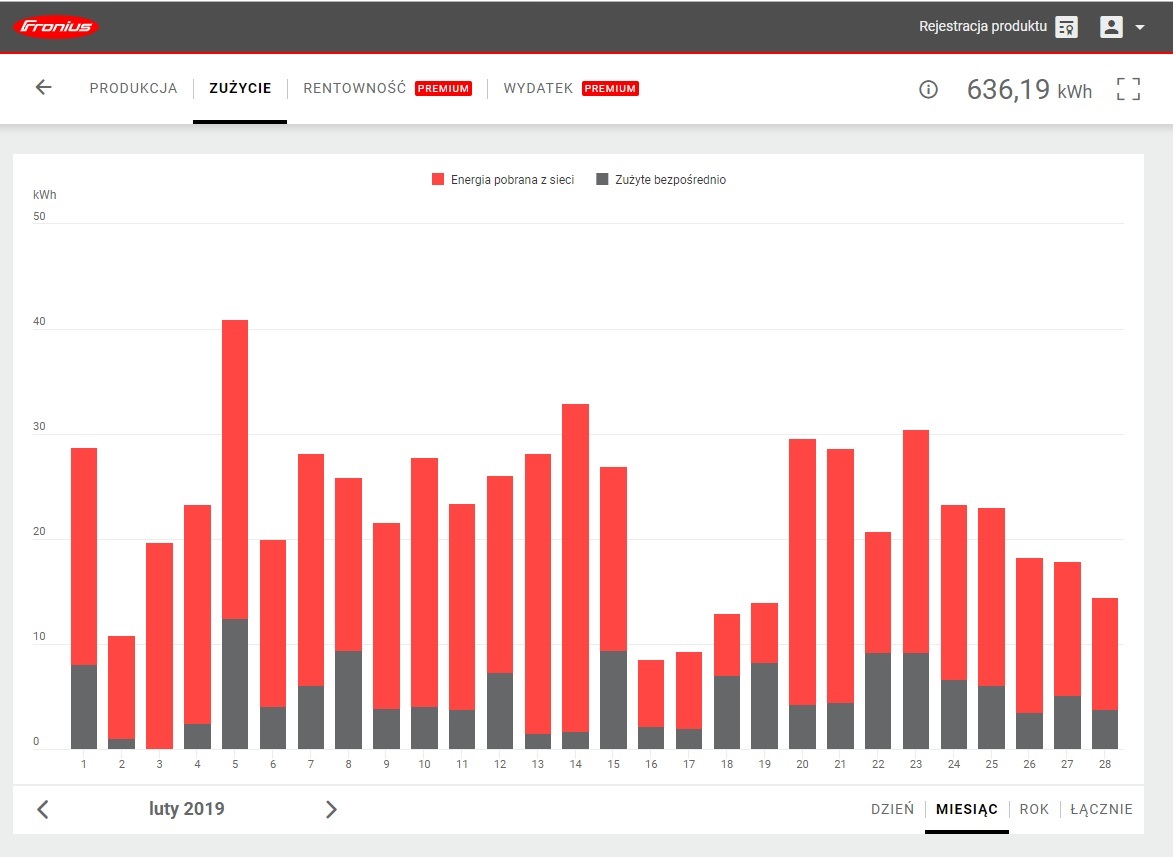This screenshot has height=857, width=1173.
Task: Toggle the Zużyte bezpośrednio legend entry
Action: [661, 180]
